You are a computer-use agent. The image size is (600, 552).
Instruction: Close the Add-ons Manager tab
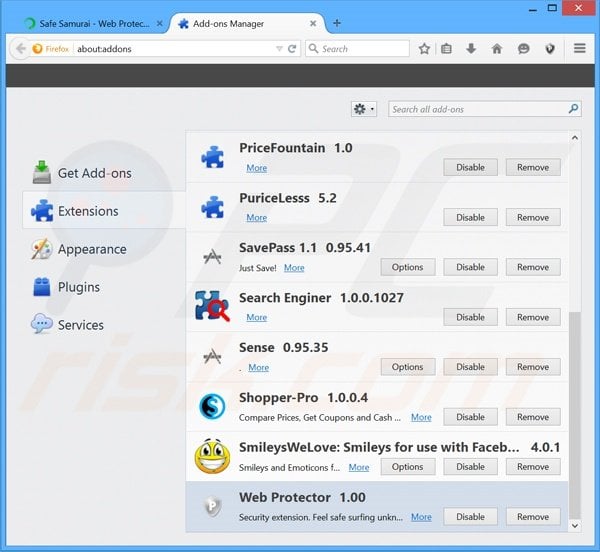(x=313, y=23)
